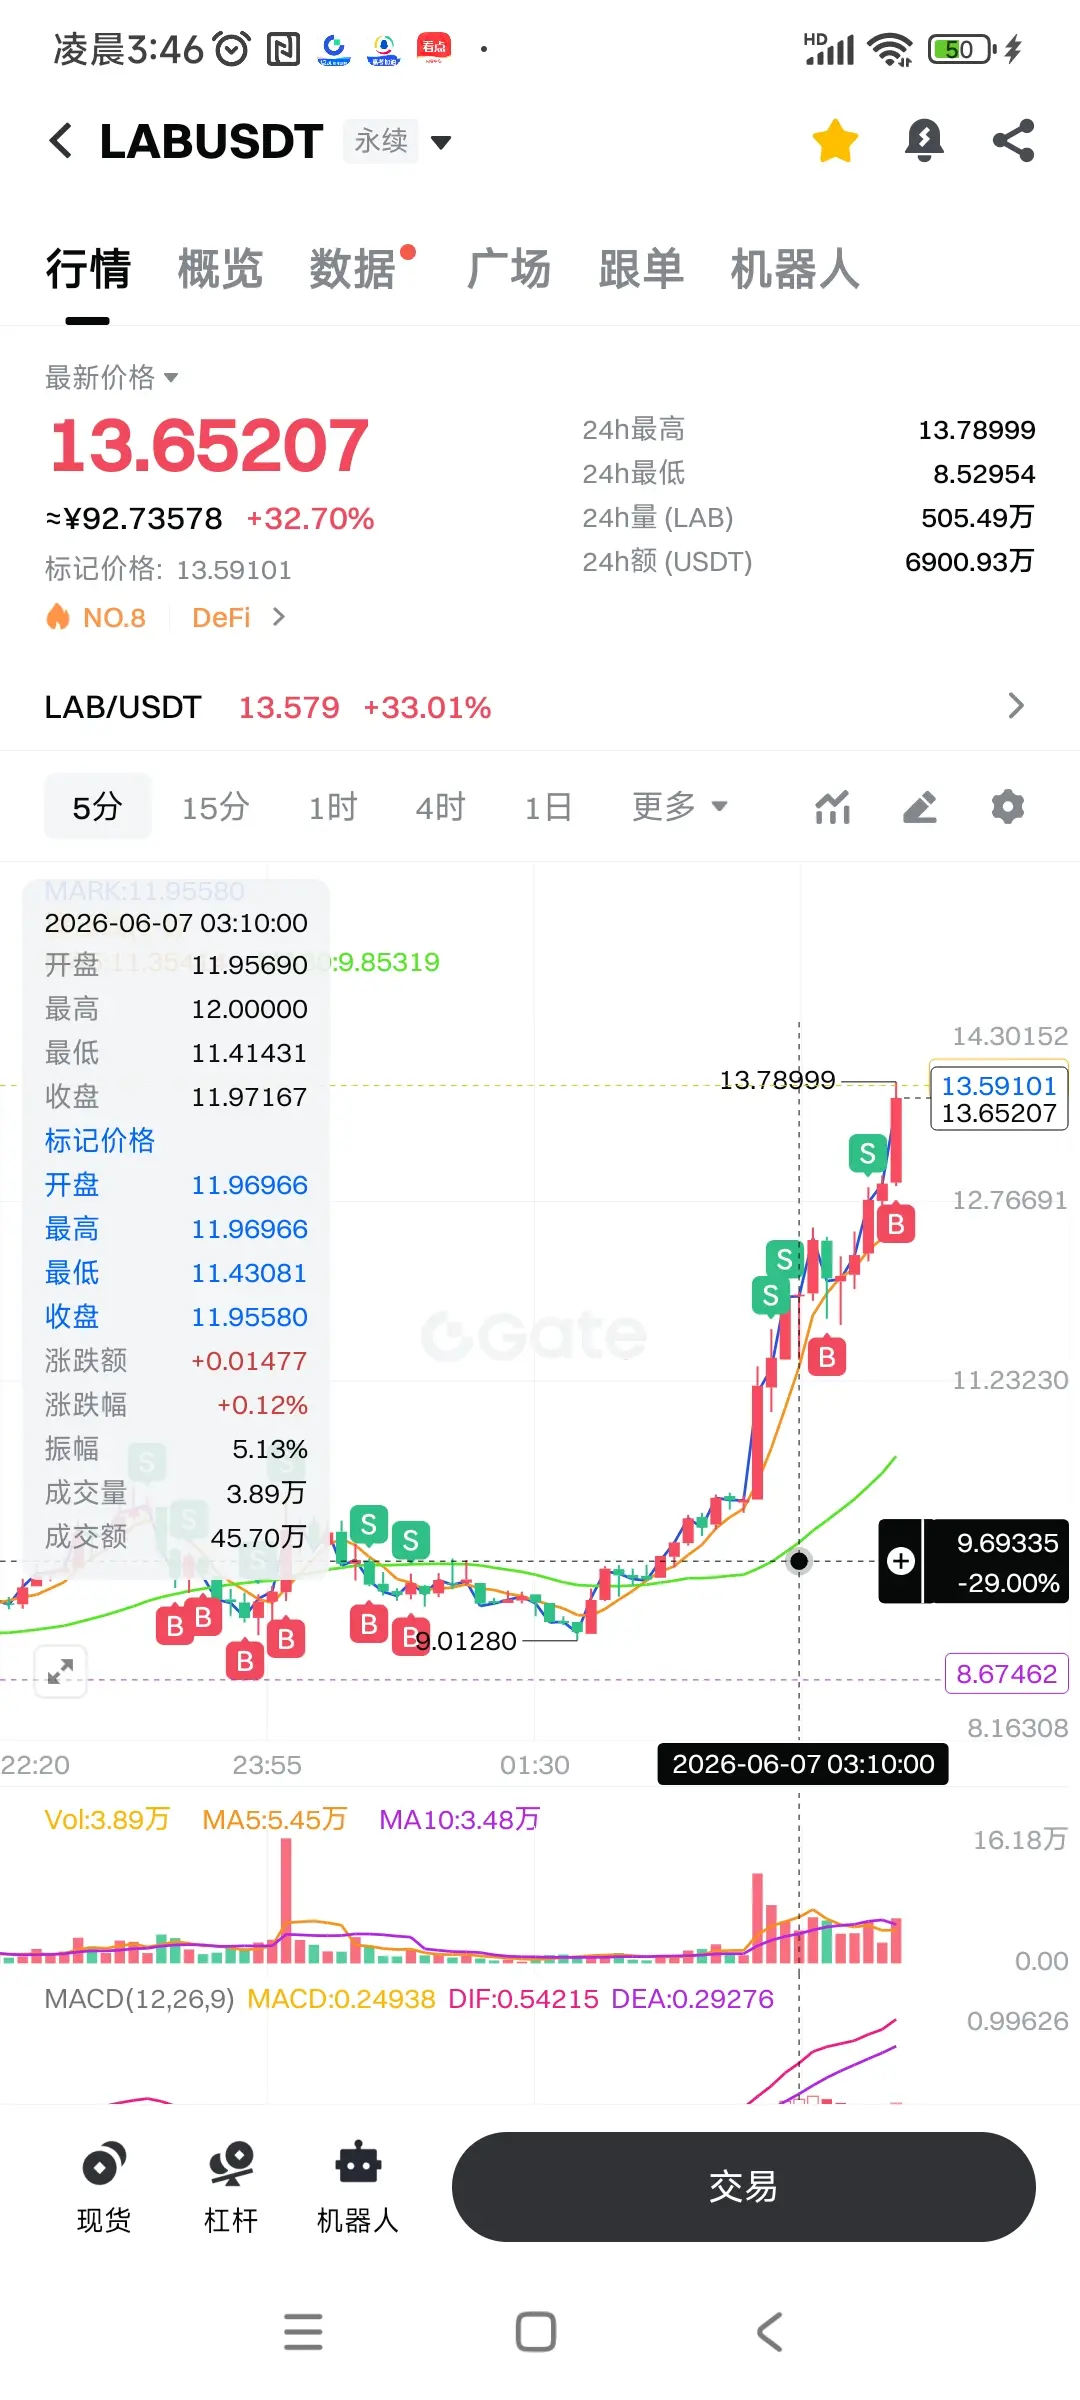Tap the S sell marker near 13.78999
The width and height of the screenshot is (1080, 2400).
pos(867,1153)
